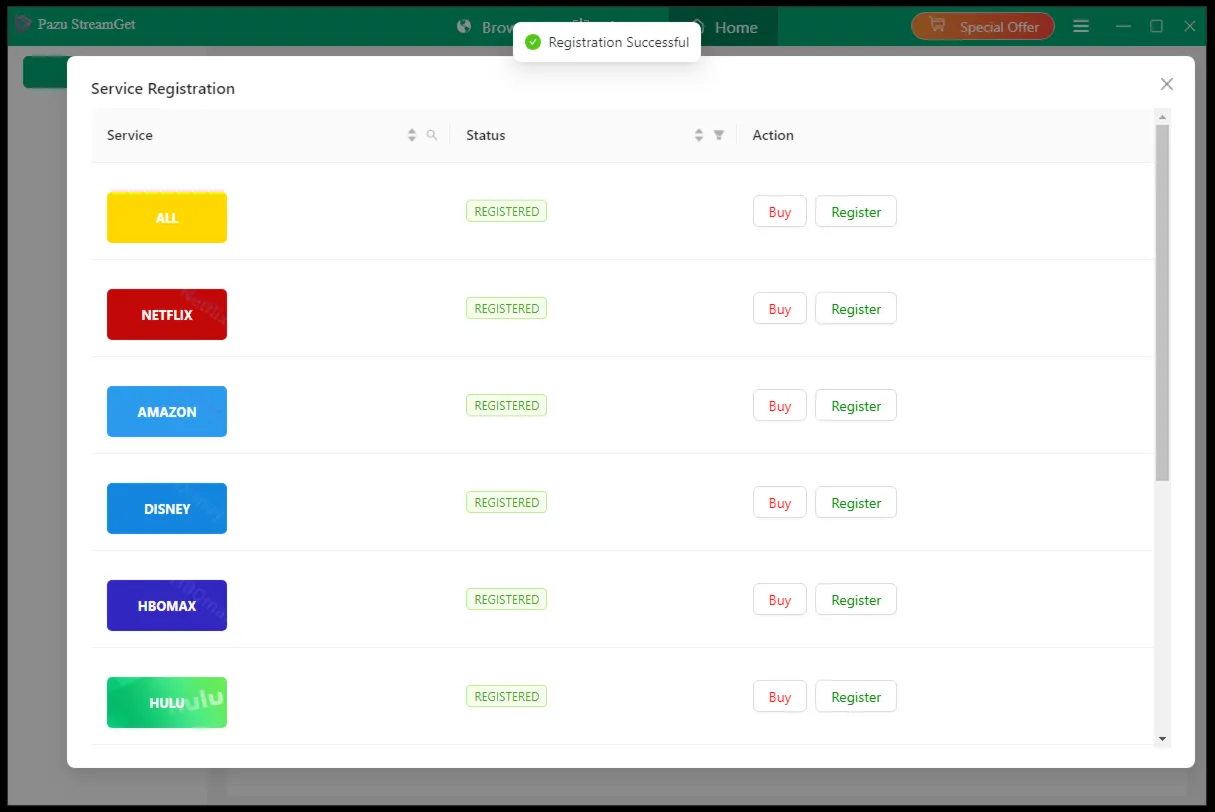Click Register for HBOMAX
Screen dimensions: 1215x812
pos(856,599)
